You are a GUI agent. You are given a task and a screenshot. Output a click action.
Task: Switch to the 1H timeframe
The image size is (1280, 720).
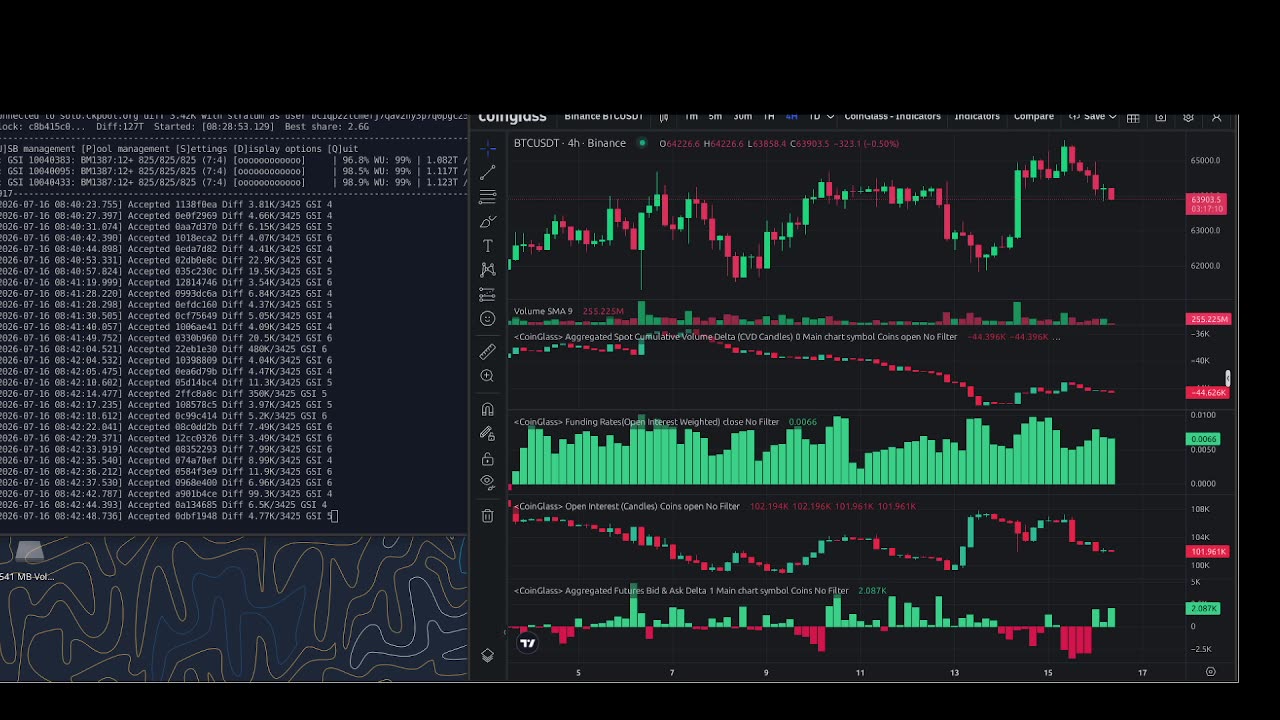[x=769, y=117]
